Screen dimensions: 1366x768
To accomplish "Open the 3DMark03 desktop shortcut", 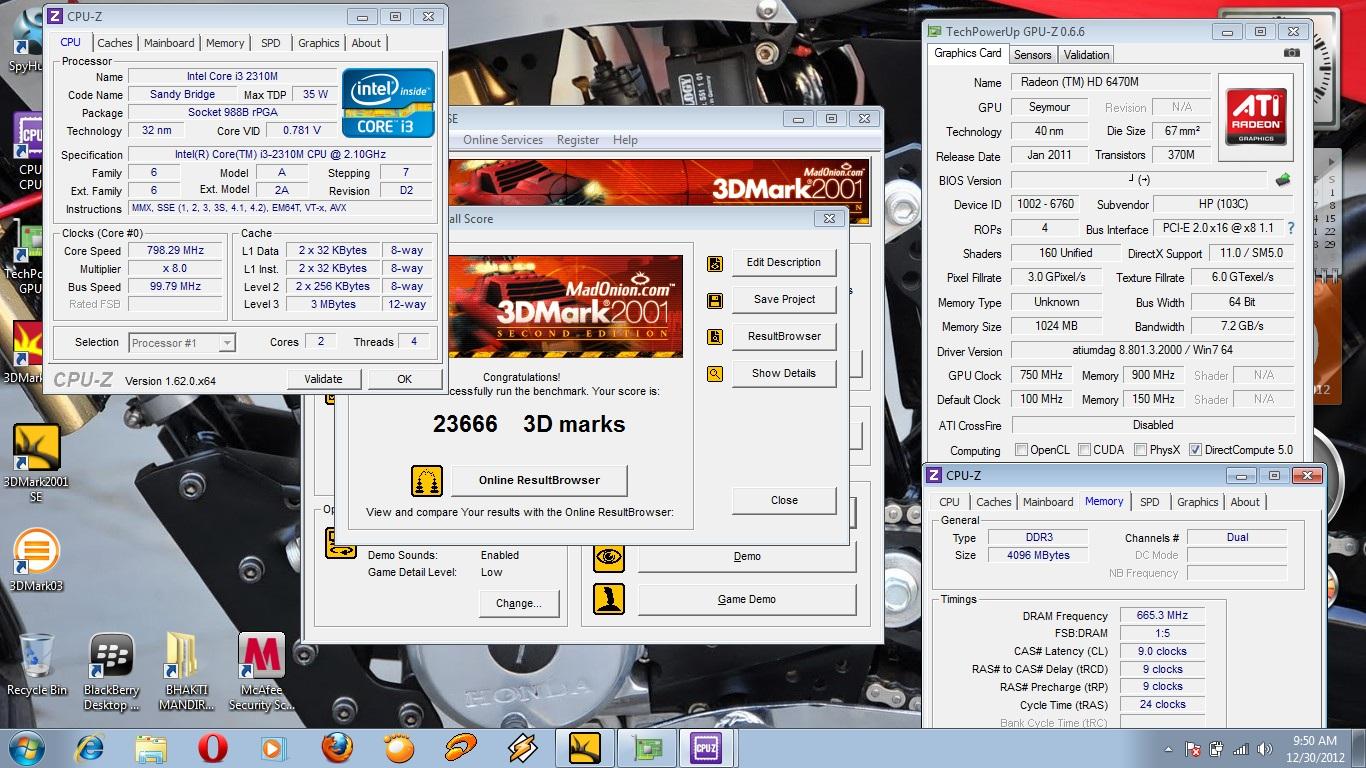I will click(36, 560).
